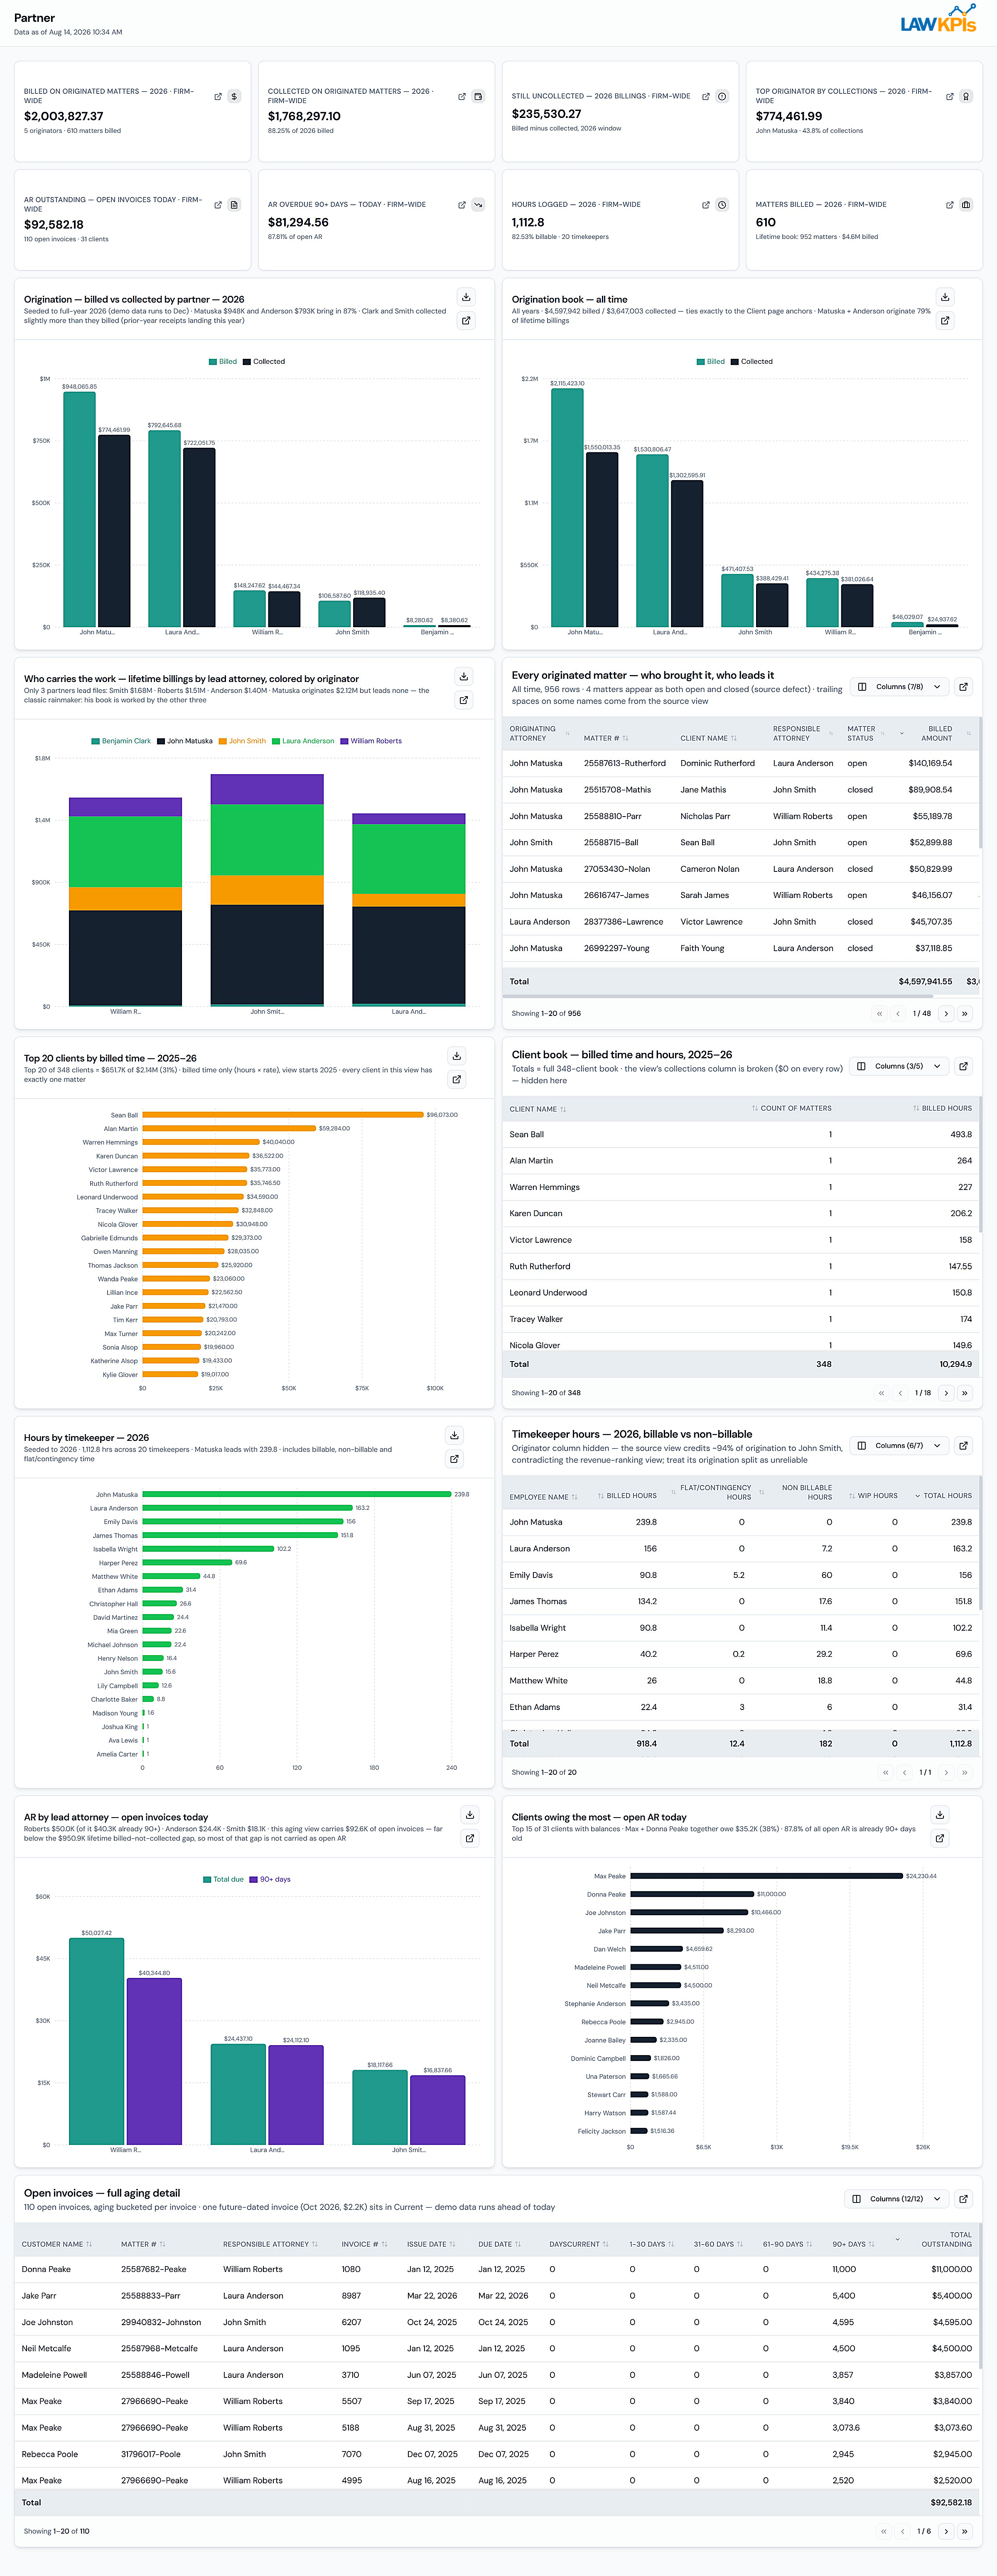997x2576 pixels.
Task: Open Columns (7/8) dropdown in originated matter table
Action: [899, 687]
